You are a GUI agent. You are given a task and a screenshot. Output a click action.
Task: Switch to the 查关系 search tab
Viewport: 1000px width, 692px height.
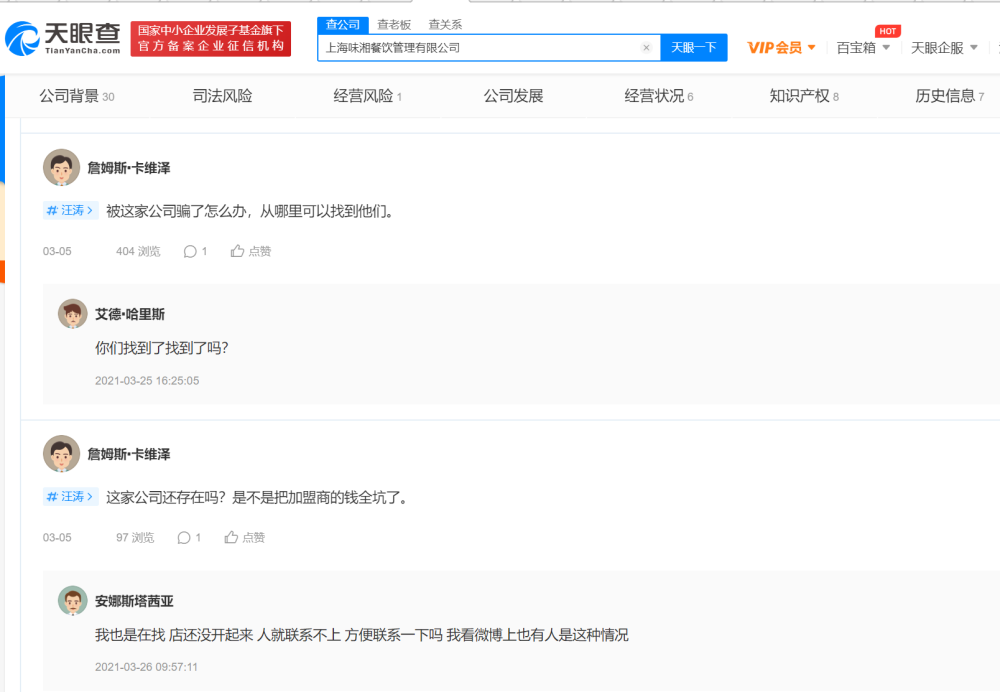pyautogui.click(x=445, y=25)
